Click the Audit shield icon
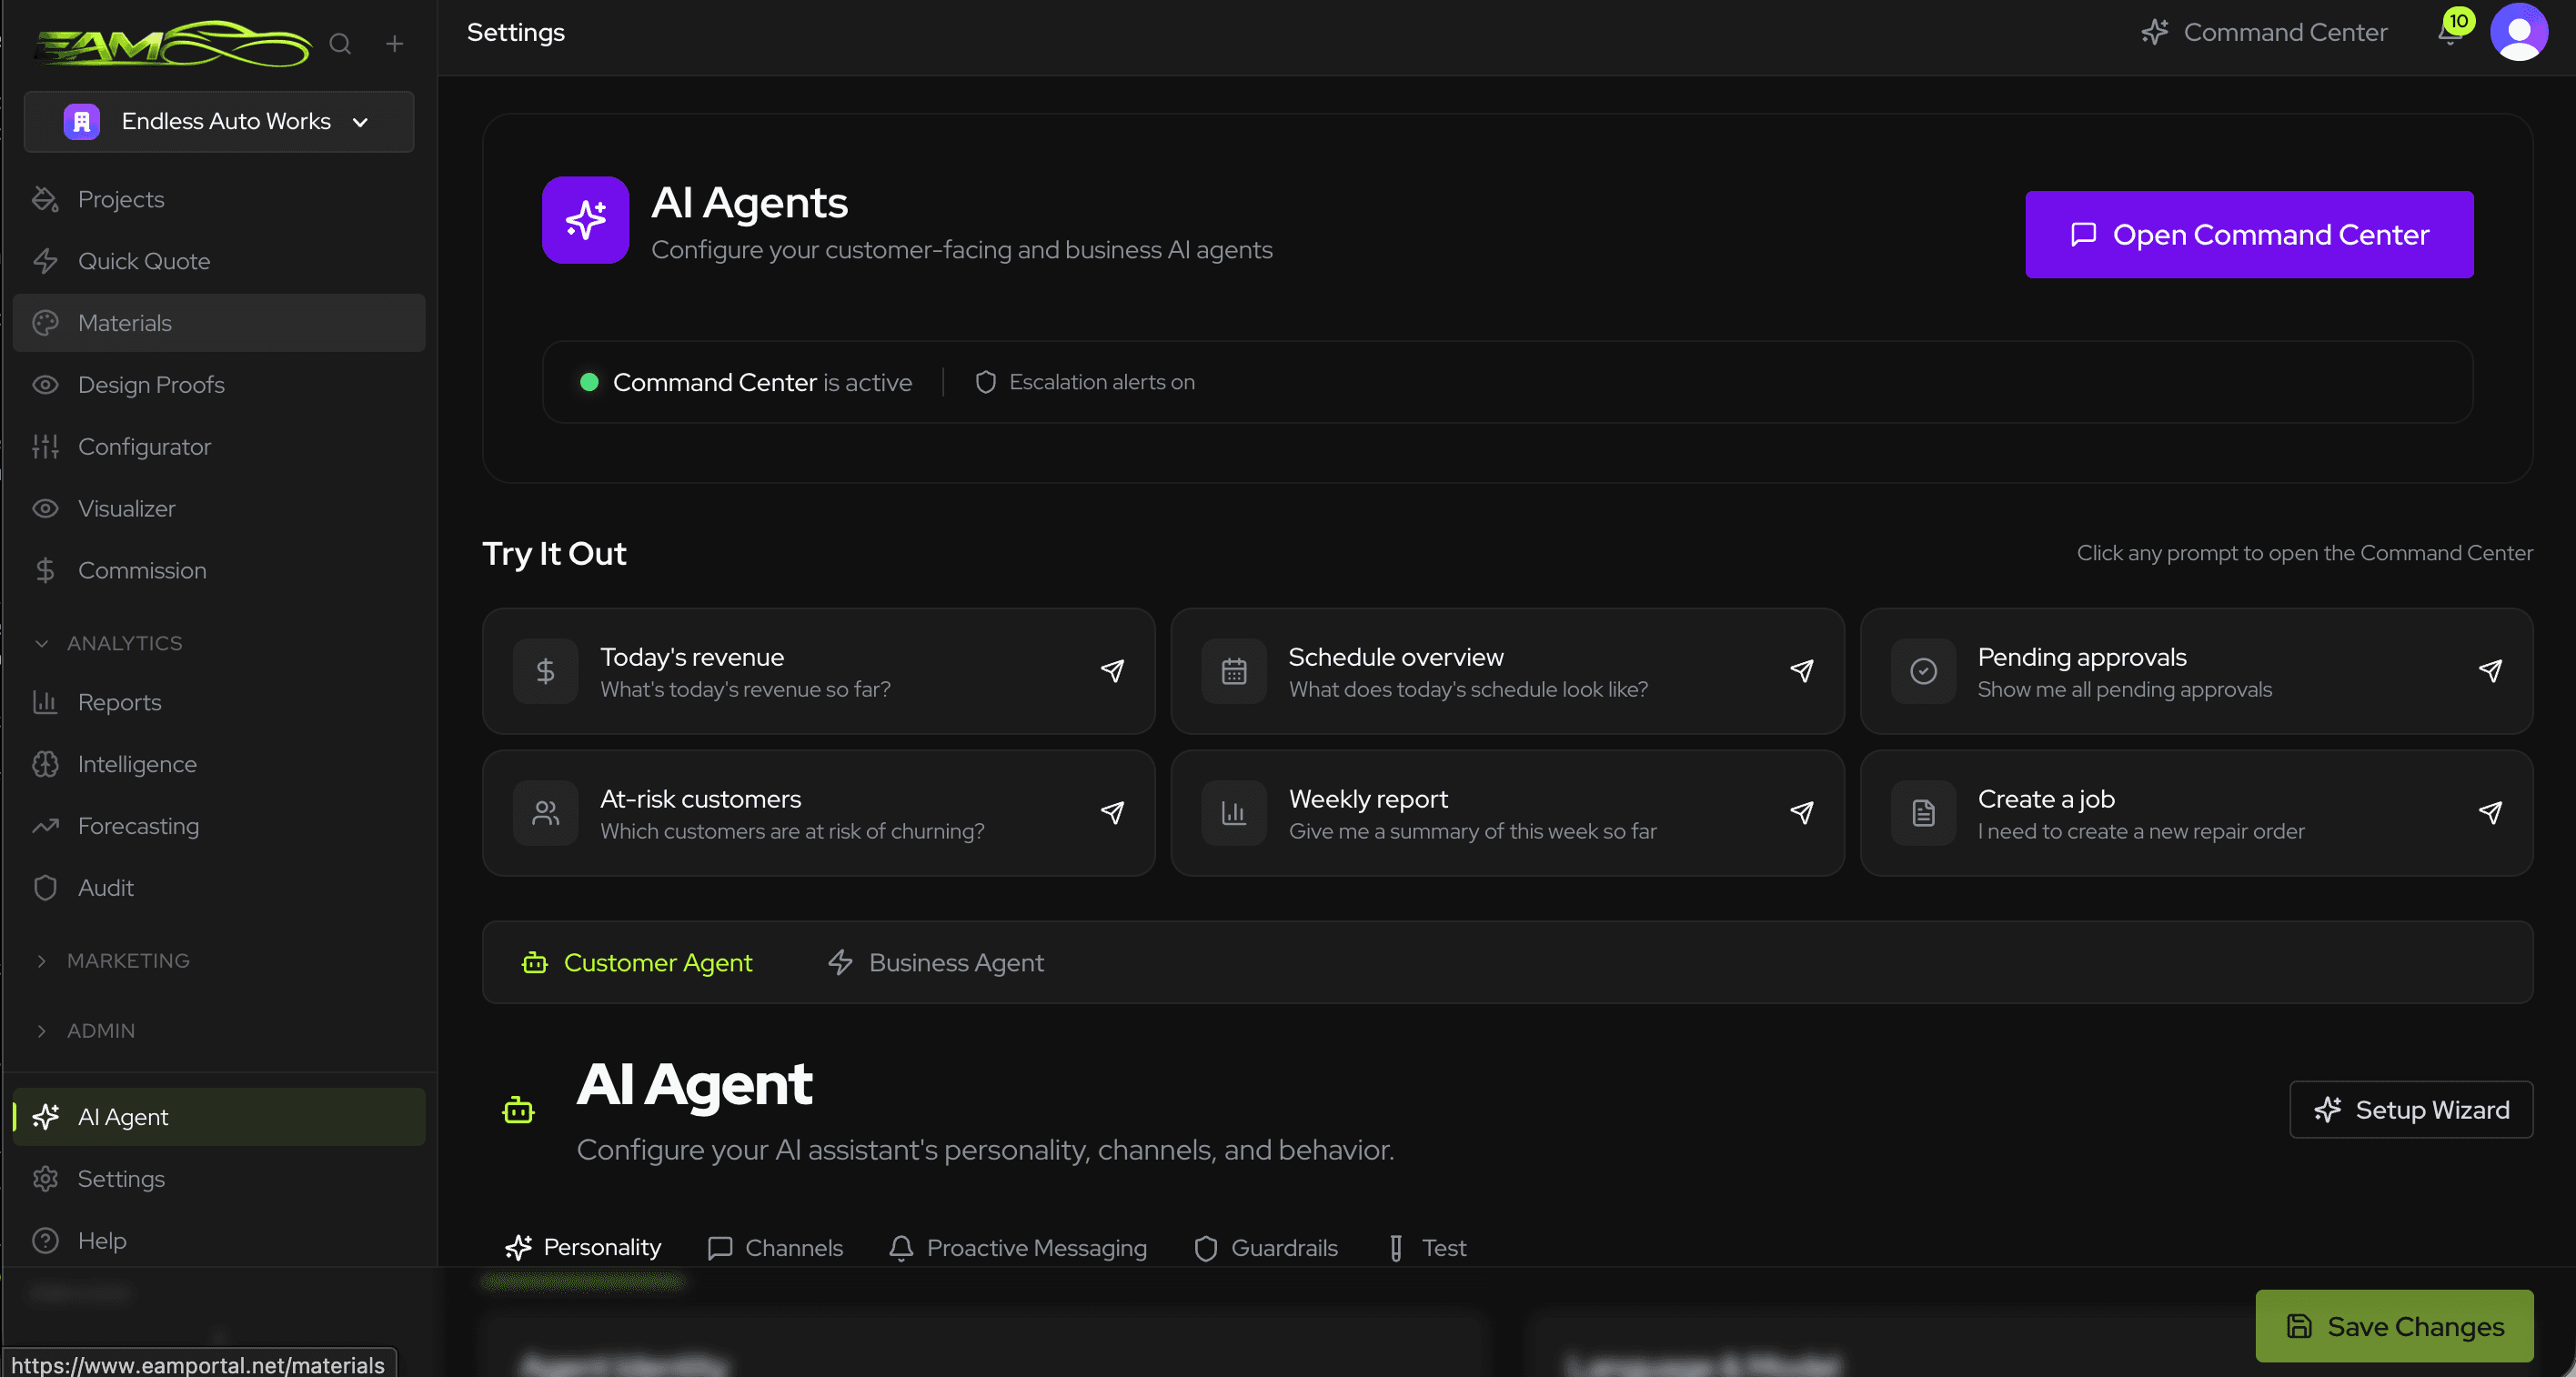The width and height of the screenshot is (2576, 1377). pos(45,888)
